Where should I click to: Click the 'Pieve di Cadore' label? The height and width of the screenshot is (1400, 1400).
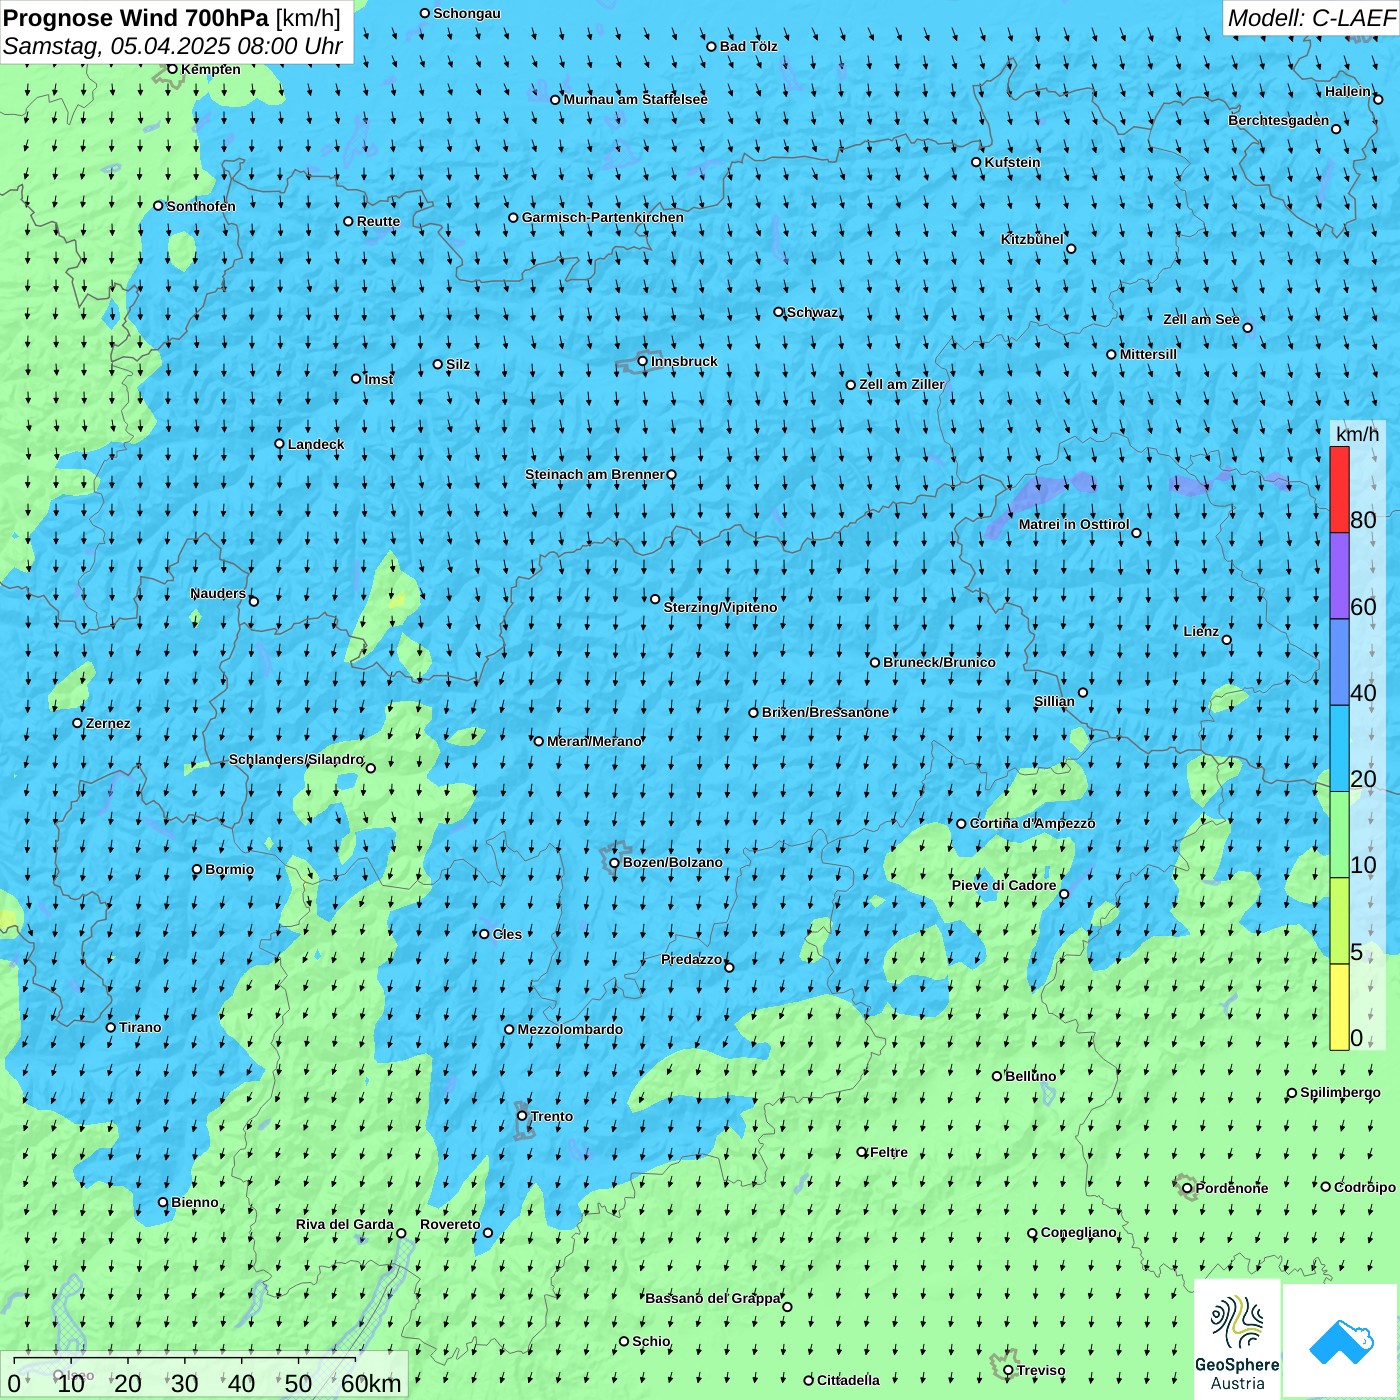point(1004,885)
